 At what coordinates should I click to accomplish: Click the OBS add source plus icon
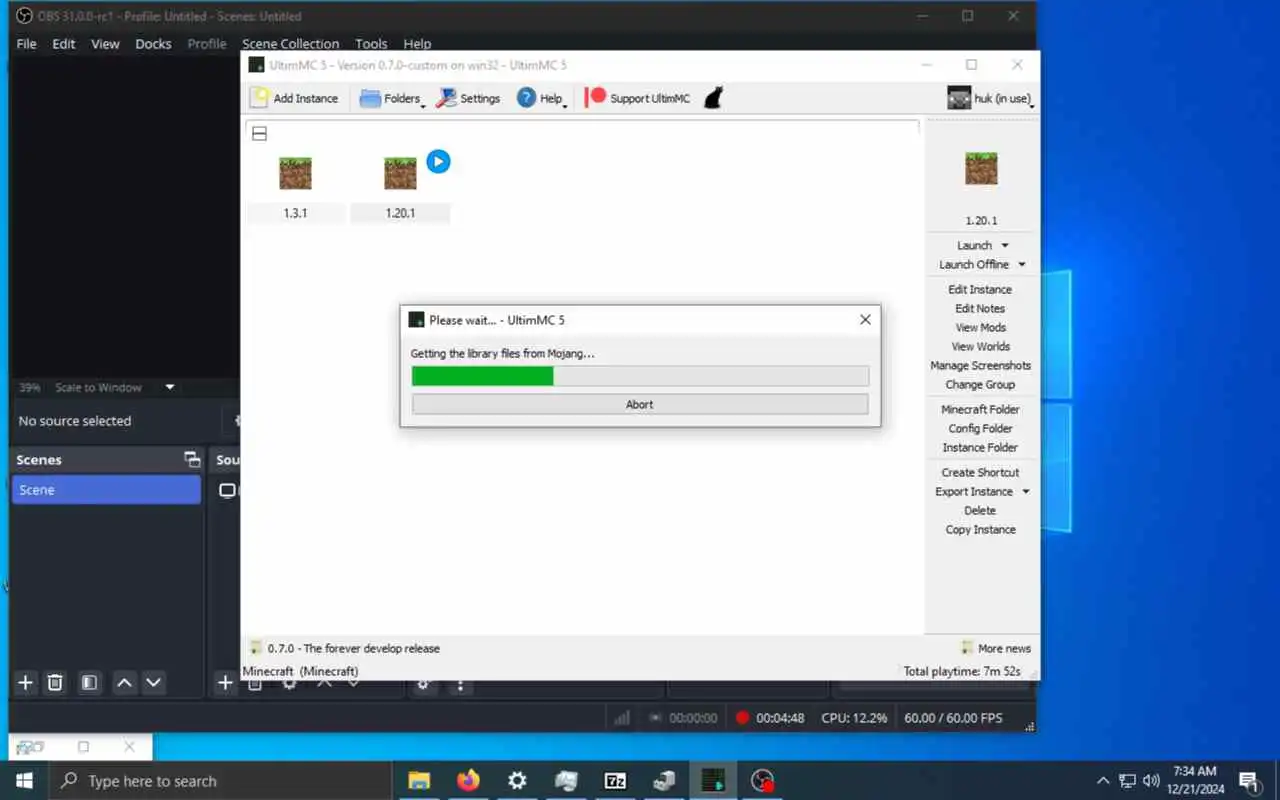[x=225, y=682]
